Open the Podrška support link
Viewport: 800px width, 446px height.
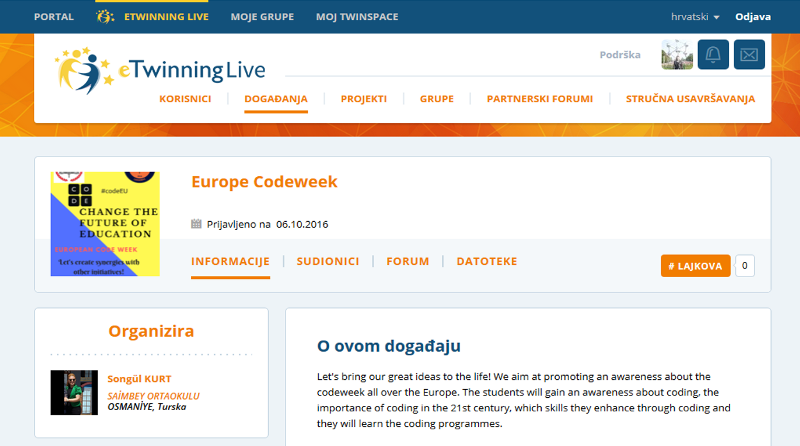(x=620, y=55)
